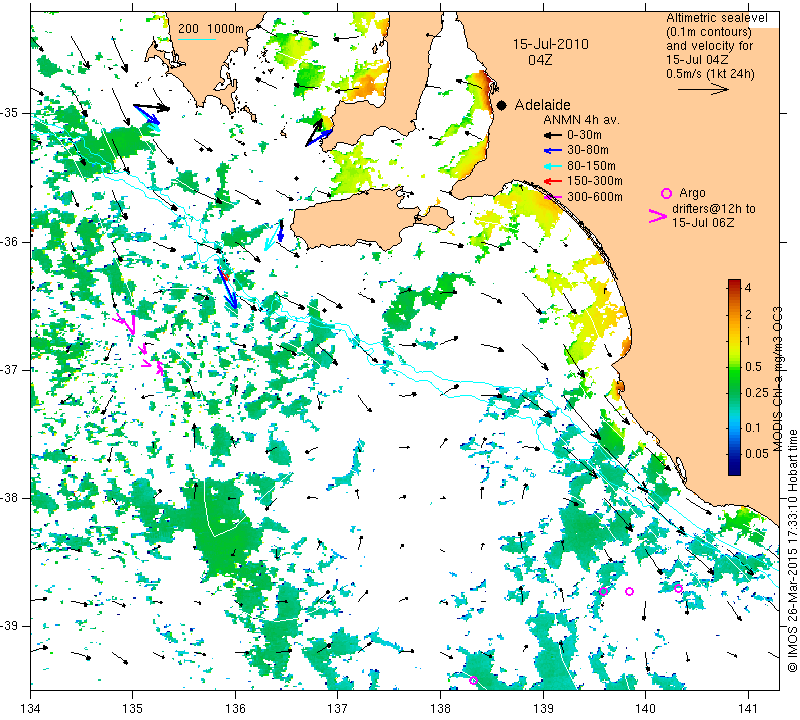Screen dimensions: 800x720
Task: Click the MODIS Chl-a mg/m3 colorbar title
Action: click(777, 379)
